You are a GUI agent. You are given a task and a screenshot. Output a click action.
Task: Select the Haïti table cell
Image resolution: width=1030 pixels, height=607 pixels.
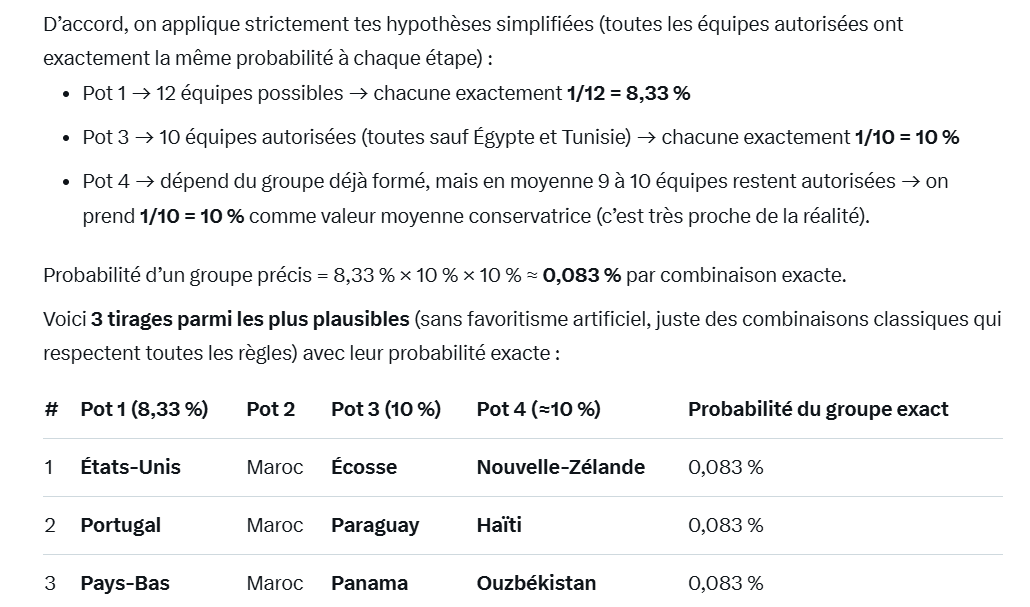499,525
